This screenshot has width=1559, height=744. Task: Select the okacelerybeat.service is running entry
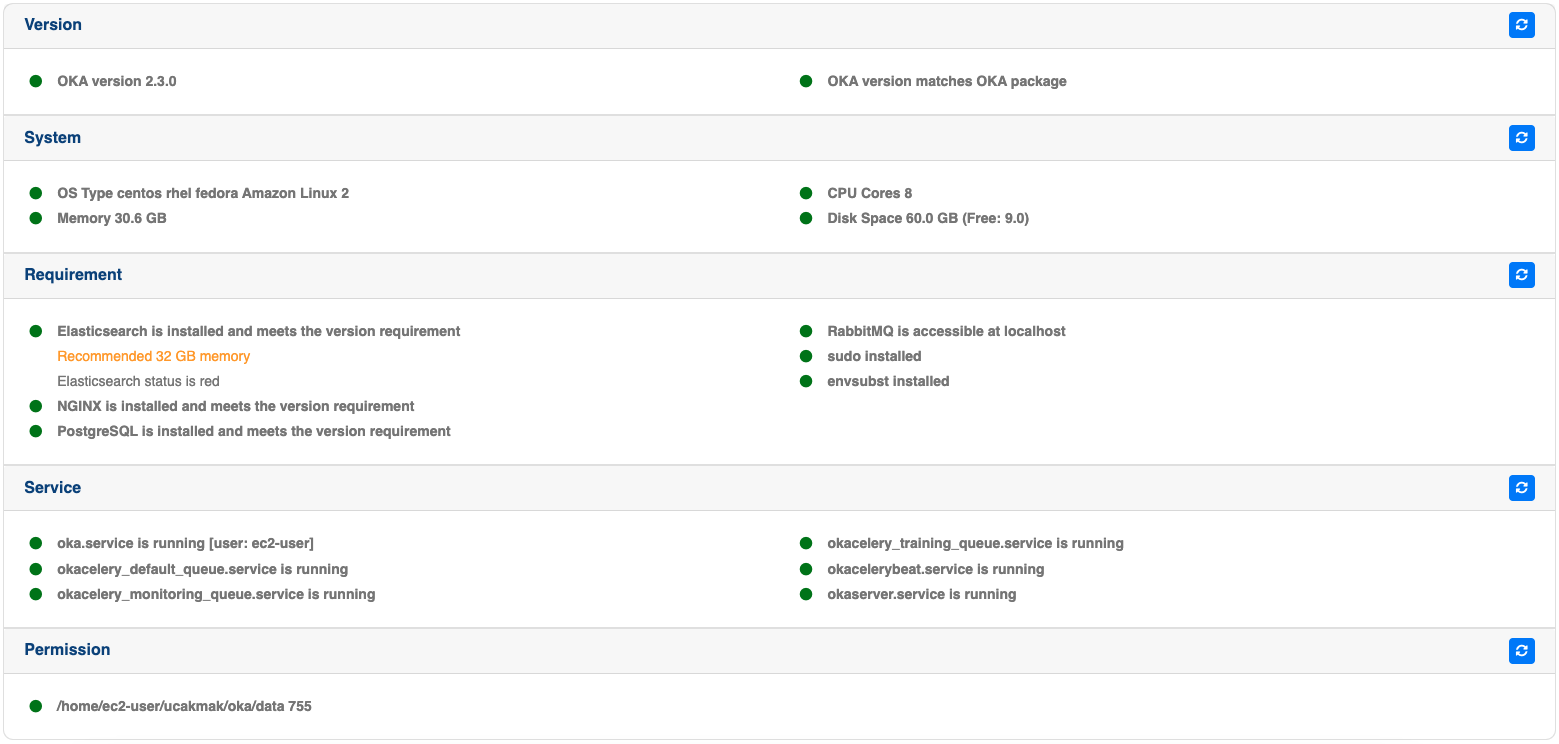click(935, 569)
